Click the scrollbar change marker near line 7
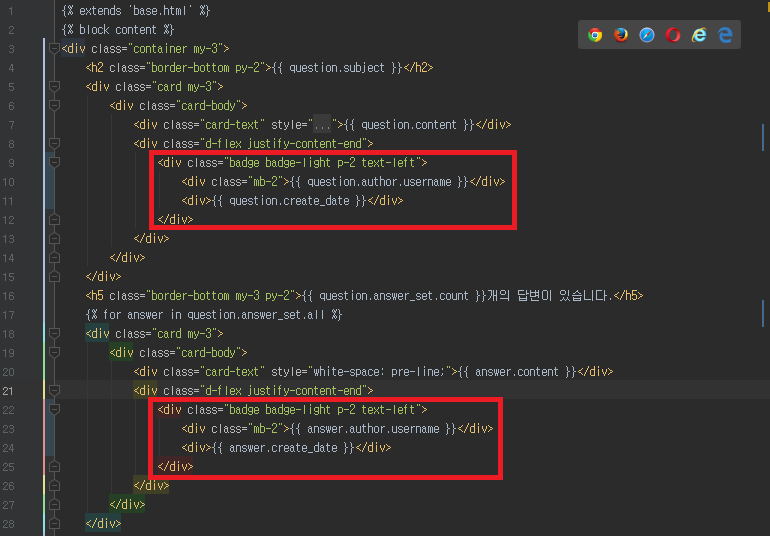The width and height of the screenshot is (770, 536). [763, 138]
